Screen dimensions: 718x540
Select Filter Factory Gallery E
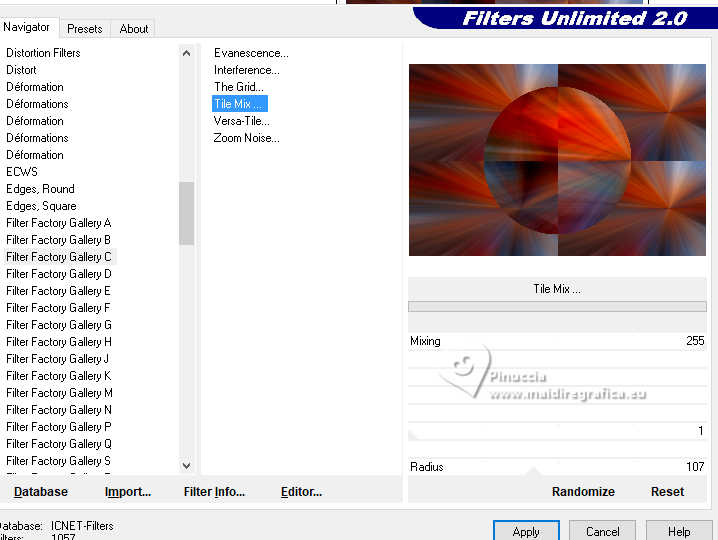tap(58, 291)
